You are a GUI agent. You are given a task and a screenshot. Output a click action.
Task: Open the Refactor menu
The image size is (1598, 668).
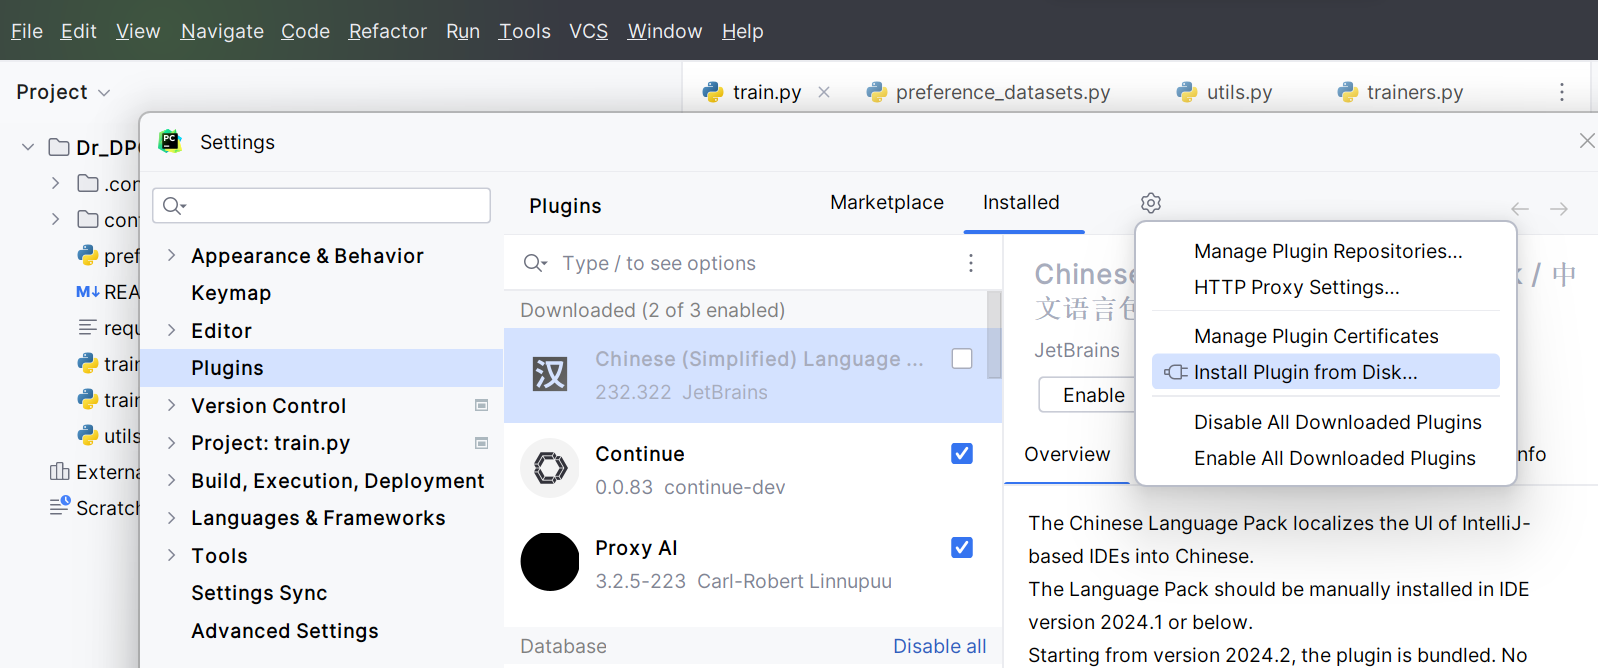point(388,31)
